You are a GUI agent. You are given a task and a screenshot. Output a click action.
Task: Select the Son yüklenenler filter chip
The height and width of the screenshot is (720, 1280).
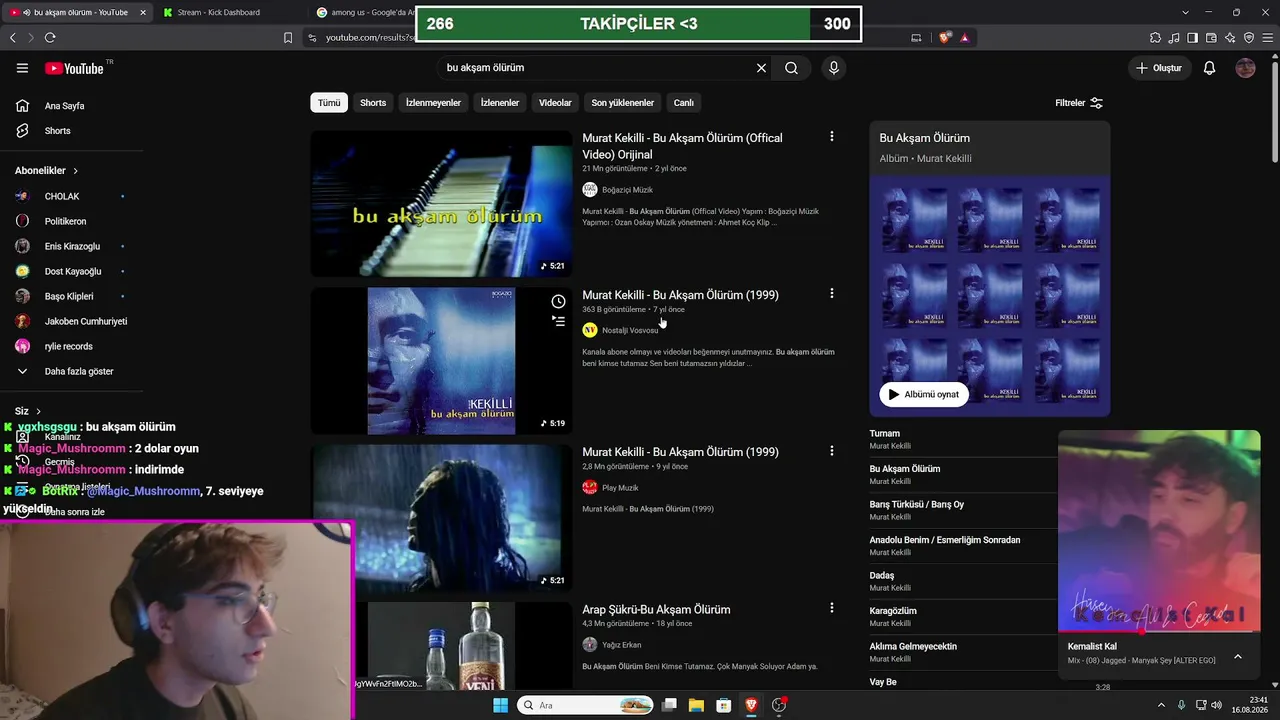(x=622, y=103)
